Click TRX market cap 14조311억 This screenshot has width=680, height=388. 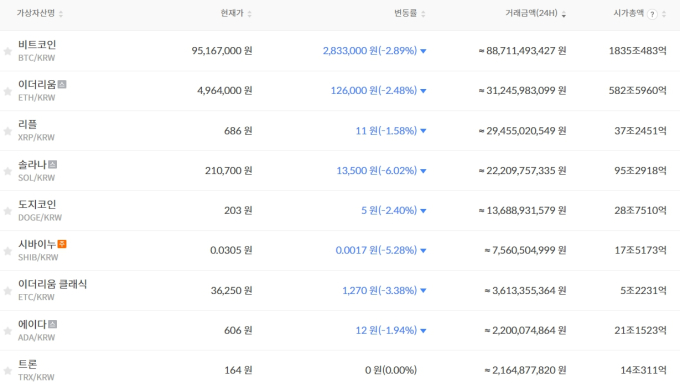pyautogui.click(x=644, y=370)
